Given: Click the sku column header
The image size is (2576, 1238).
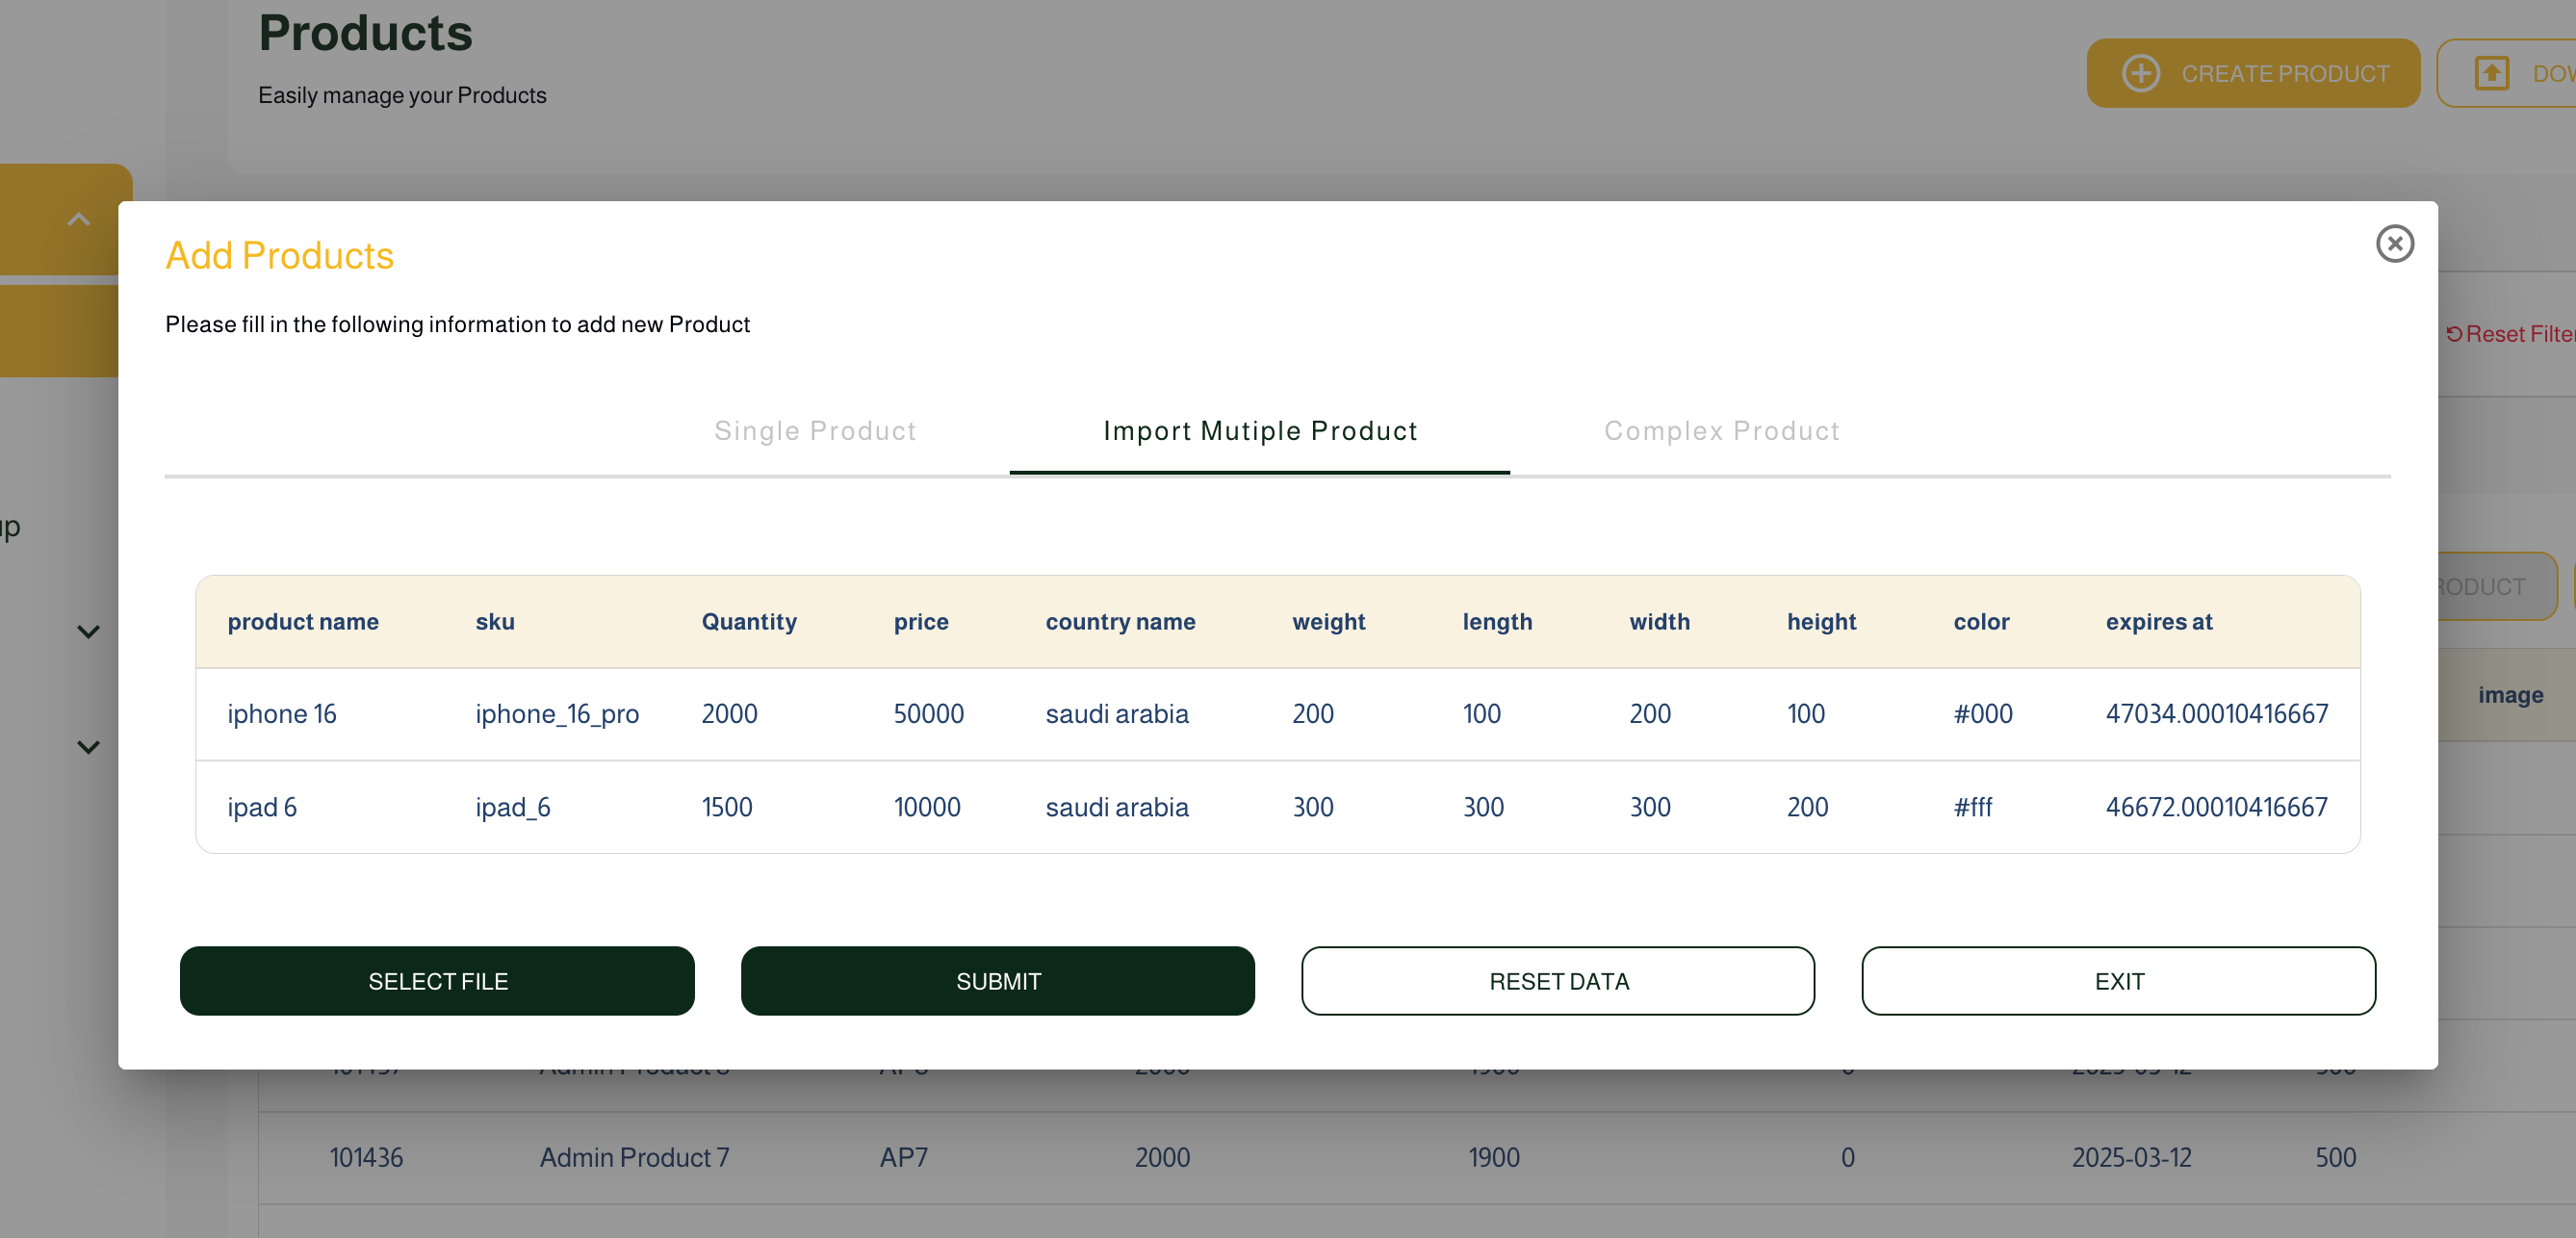Looking at the screenshot, I should coord(495,622).
